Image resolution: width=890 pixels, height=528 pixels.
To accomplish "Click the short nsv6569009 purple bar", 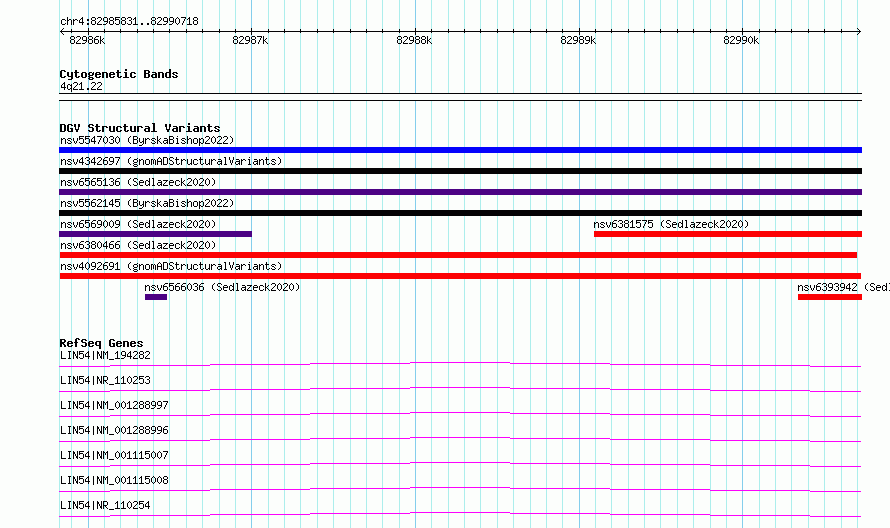I will click(x=156, y=234).
